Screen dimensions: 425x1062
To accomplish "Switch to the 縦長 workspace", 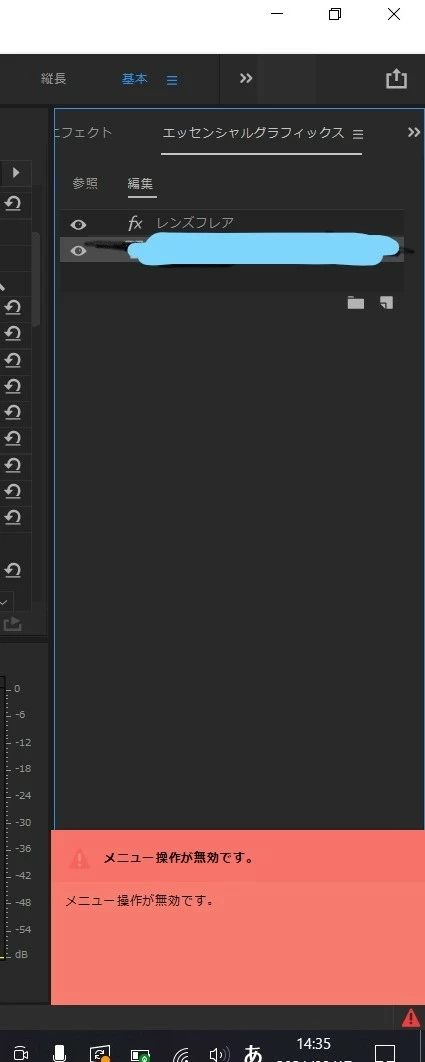I will pyautogui.click(x=54, y=79).
